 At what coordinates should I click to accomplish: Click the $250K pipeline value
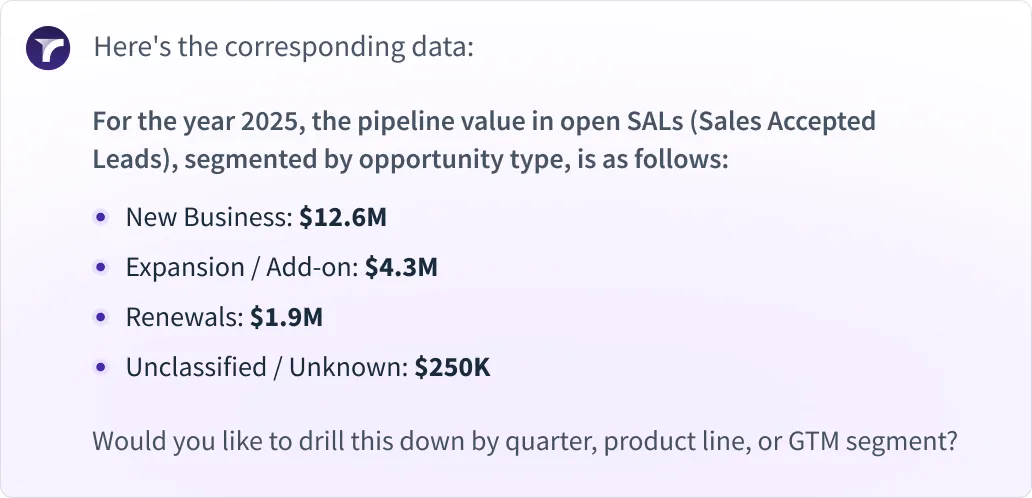point(452,367)
